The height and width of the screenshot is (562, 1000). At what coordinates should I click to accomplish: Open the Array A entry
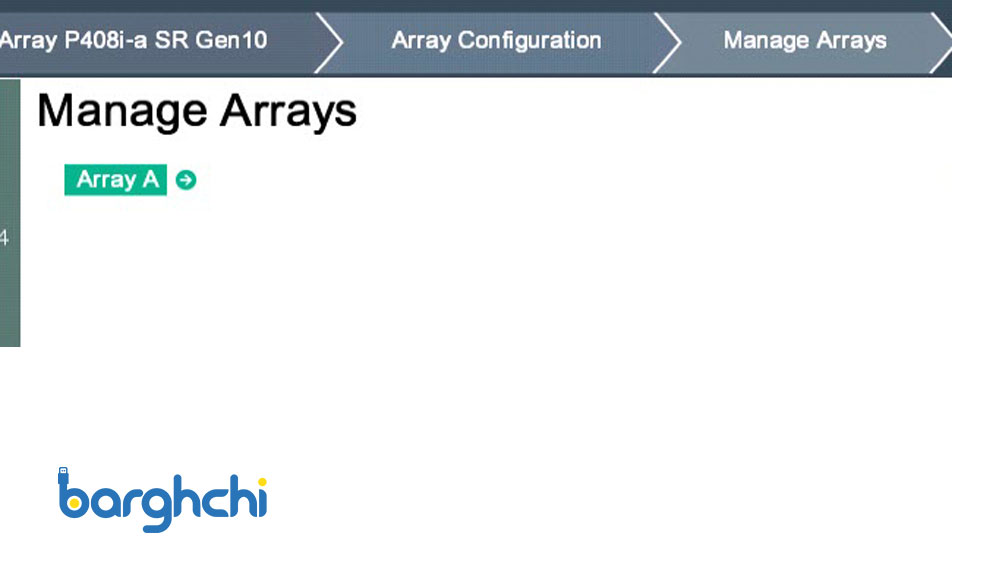pos(116,180)
